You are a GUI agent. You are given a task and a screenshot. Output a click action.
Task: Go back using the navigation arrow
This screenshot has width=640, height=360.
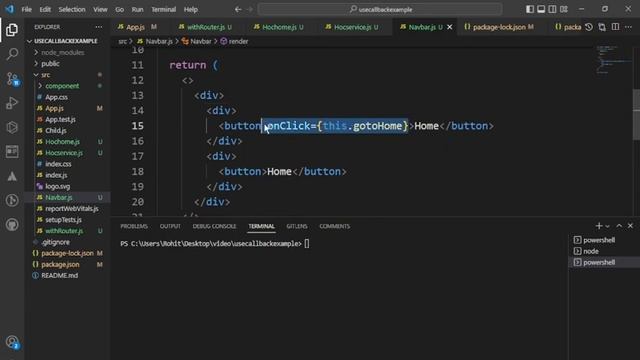[x=238, y=9]
